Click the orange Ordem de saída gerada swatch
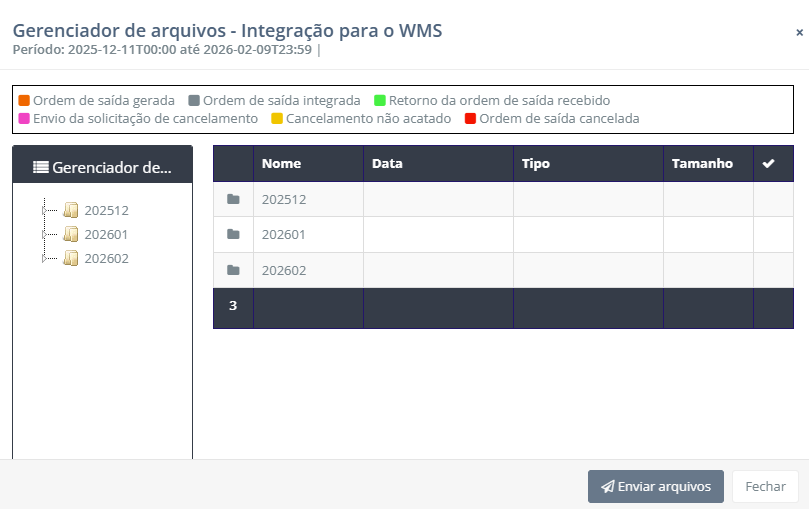The height and width of the screenshot is (509, 809). (x=24, y=101)
